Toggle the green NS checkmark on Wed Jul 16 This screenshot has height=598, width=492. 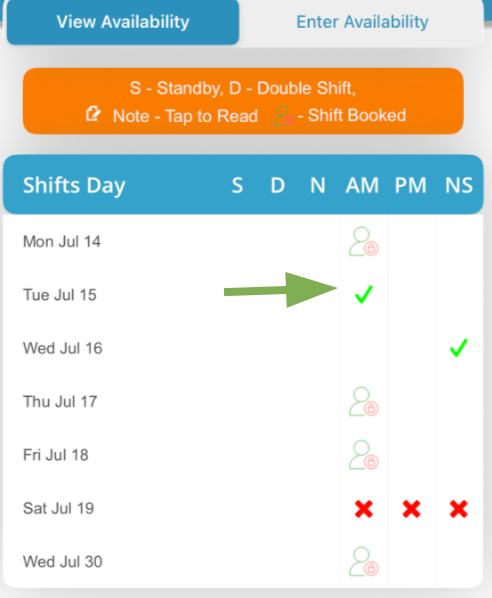(458, 348)
